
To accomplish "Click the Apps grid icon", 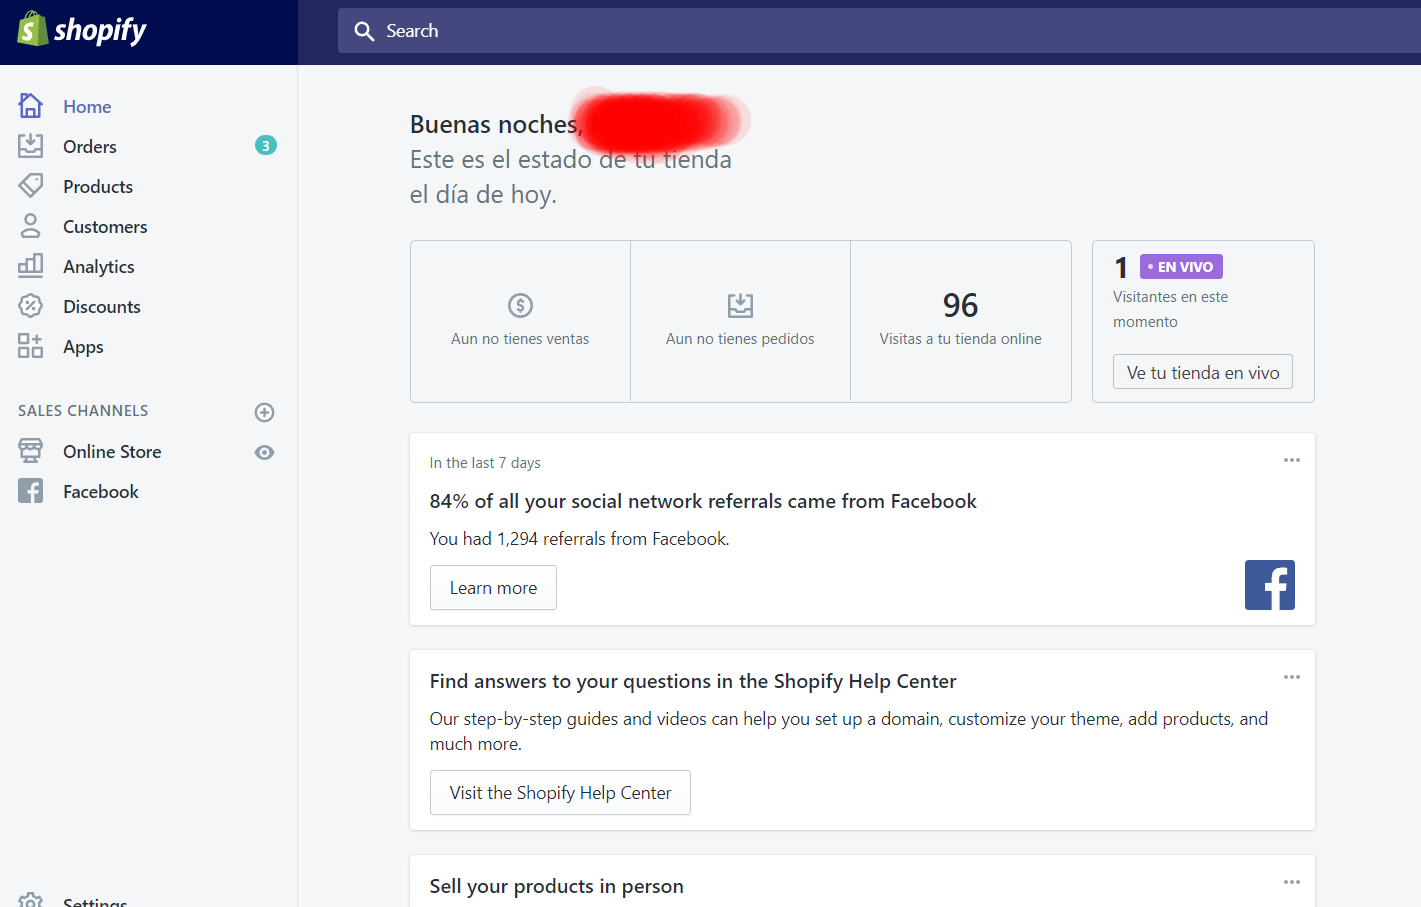I will click(31, 346).
